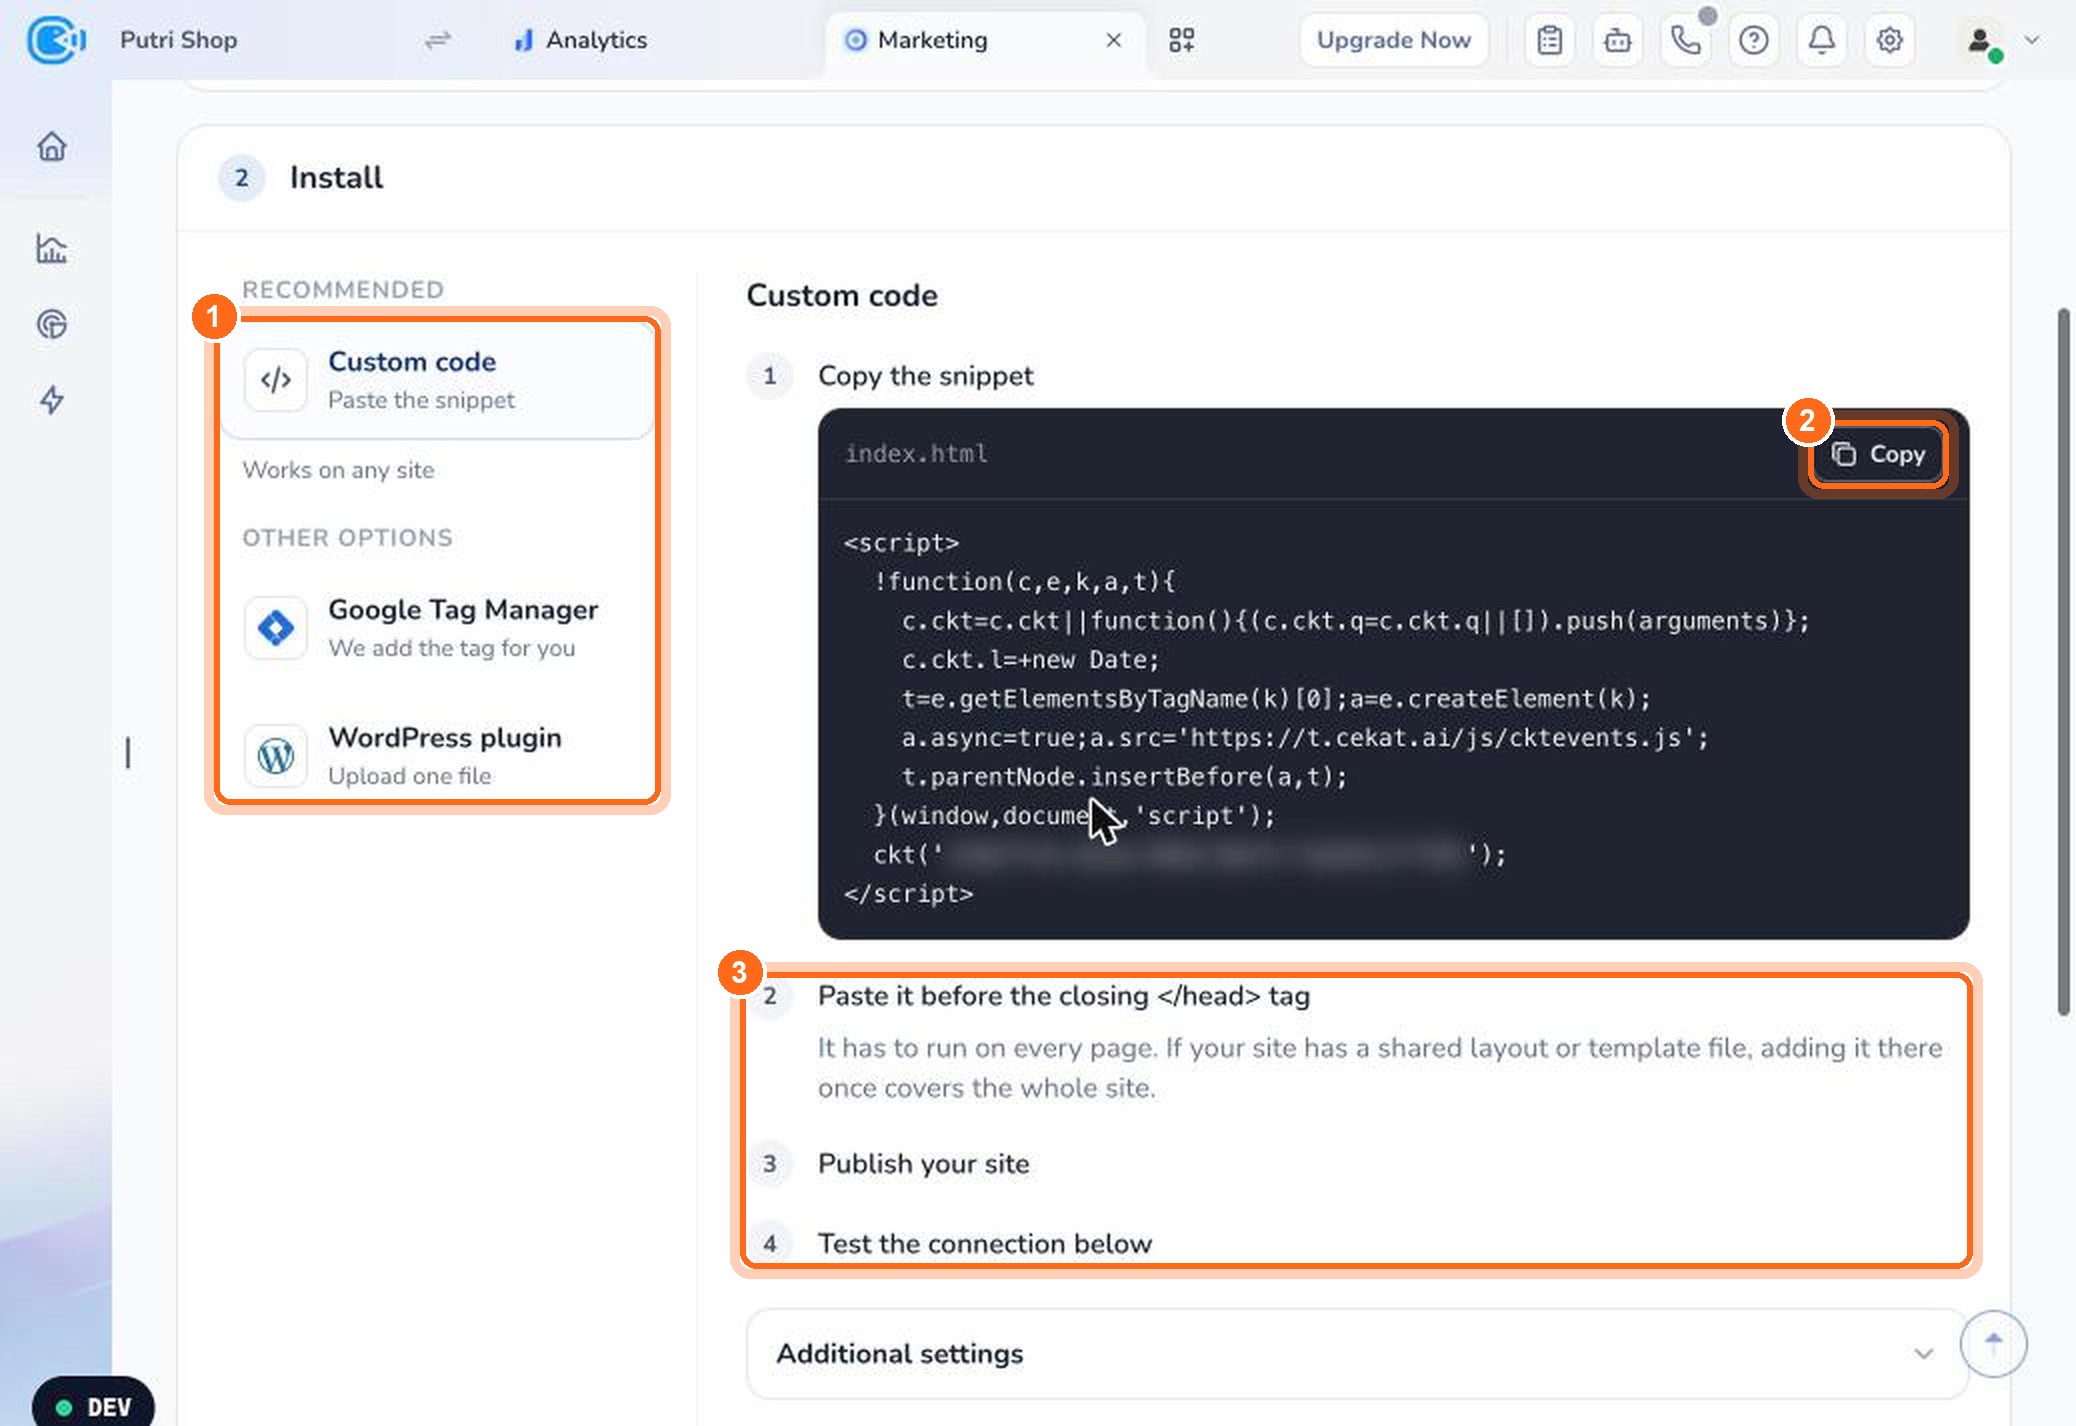2076x1426 pixels.
Task: Click the 'Test the connection below' text
Action: 985,1244
